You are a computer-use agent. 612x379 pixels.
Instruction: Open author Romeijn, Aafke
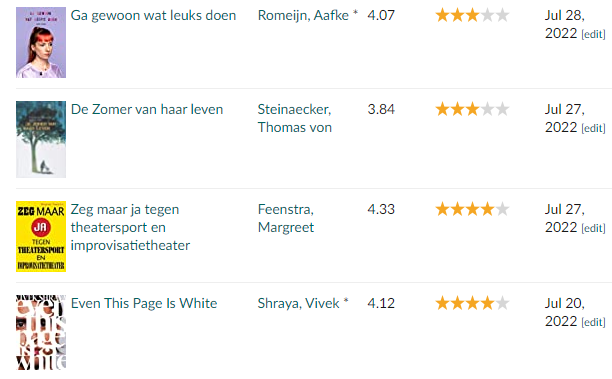click(303, 15)
